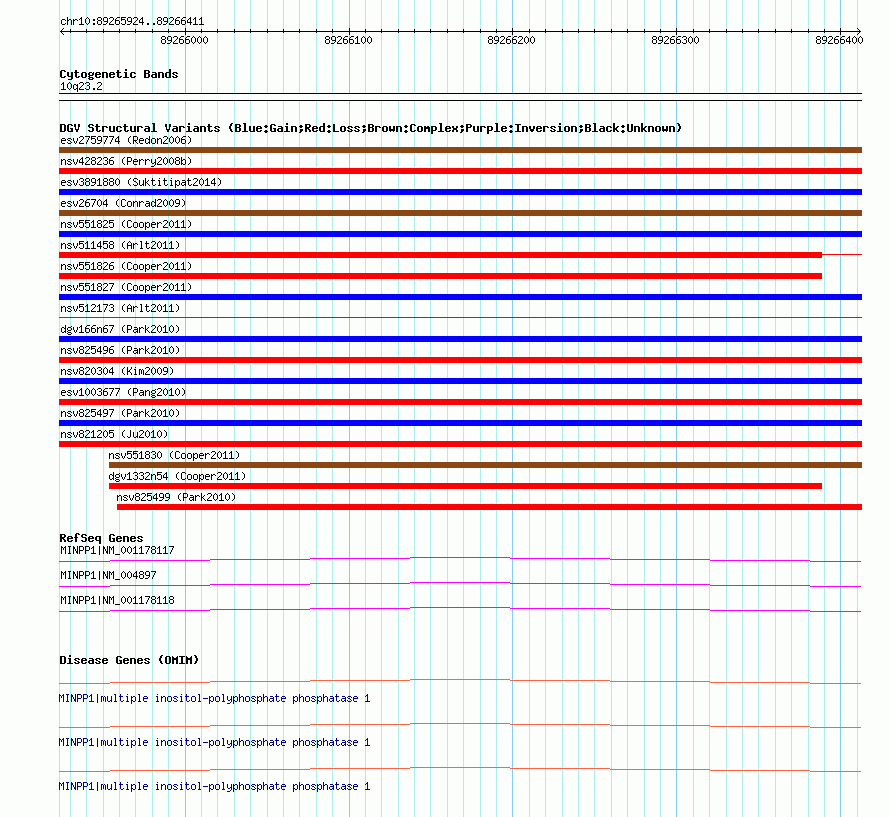Click the dgv166n67 (Park2010) label
The width and height of the screenshot is (890, 817).
tap(120, 329)
